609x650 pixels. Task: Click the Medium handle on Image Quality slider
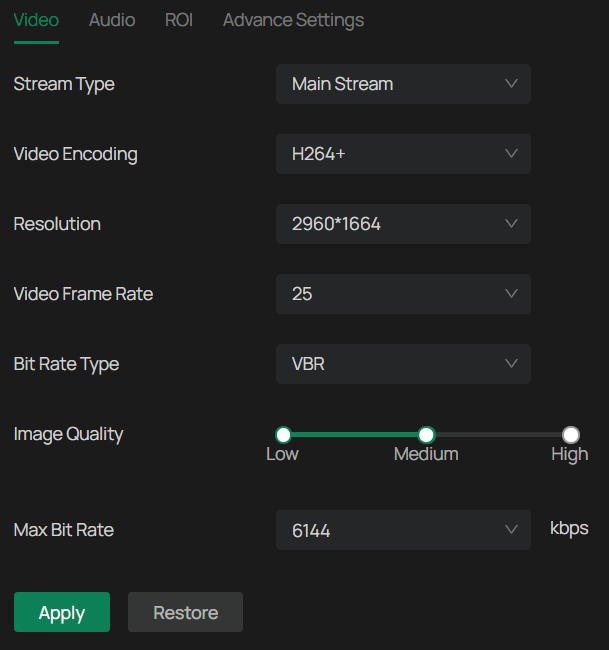[426, 435]
